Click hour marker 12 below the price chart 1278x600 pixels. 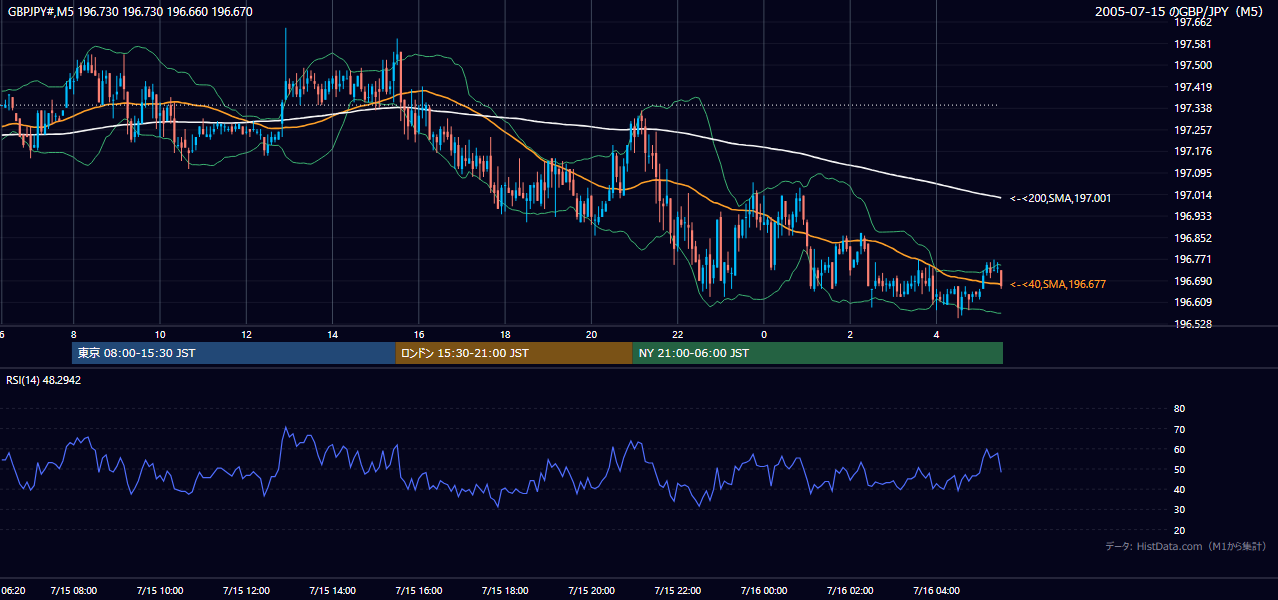click(246, 334)
